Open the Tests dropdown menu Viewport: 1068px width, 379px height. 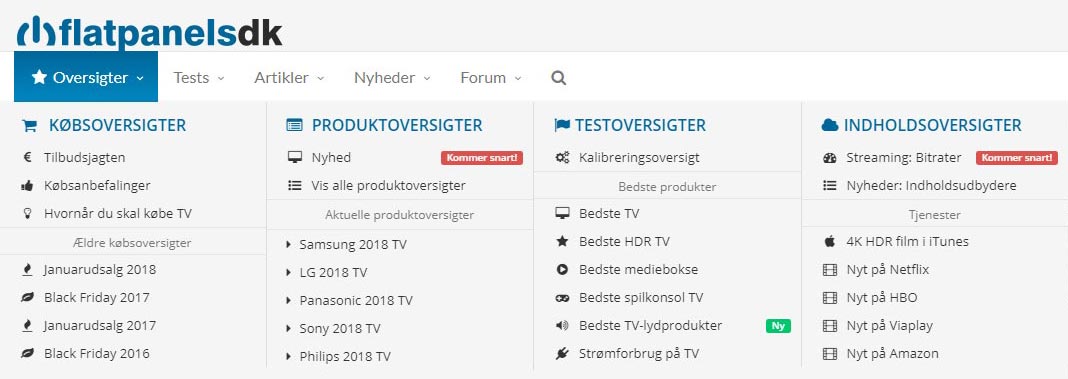point(198,78)
